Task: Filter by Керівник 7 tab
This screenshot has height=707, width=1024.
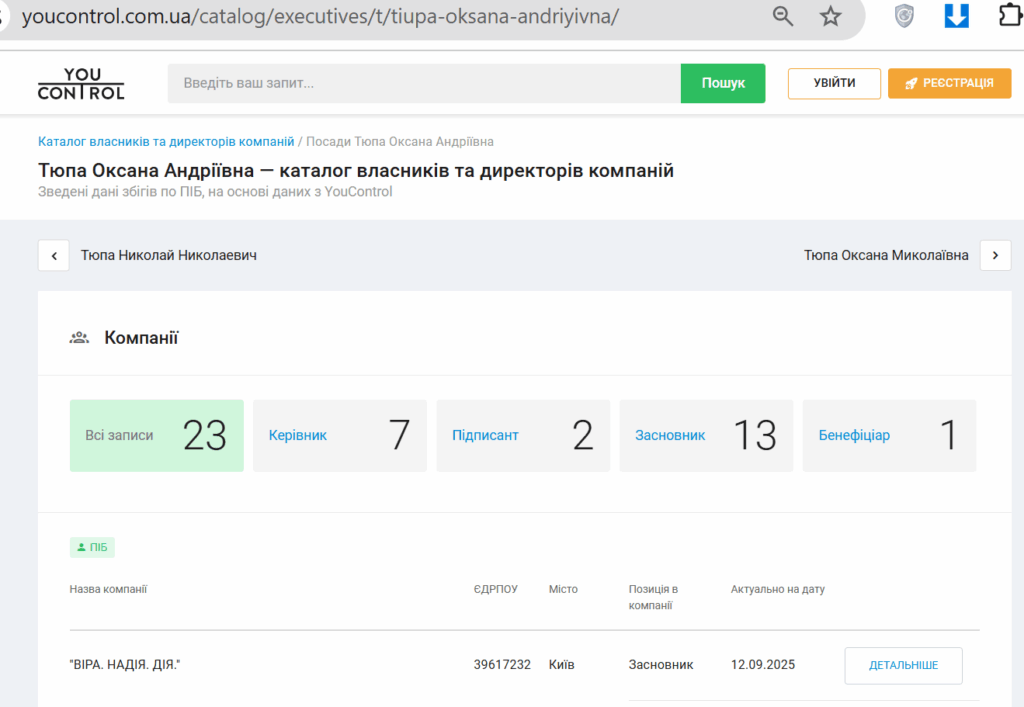Action: tap(340, 435)
